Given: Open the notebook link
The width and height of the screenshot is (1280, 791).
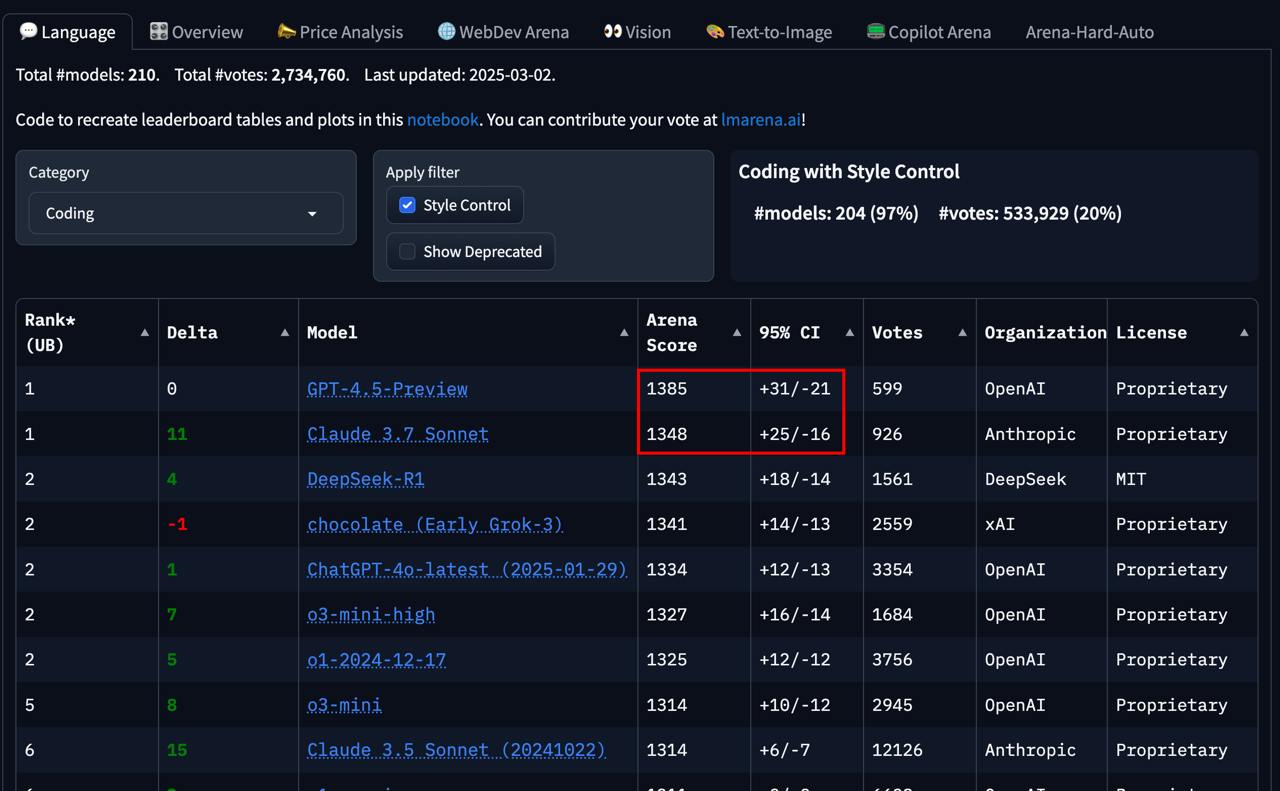Looking at the screenshot, I should point(442,120).
